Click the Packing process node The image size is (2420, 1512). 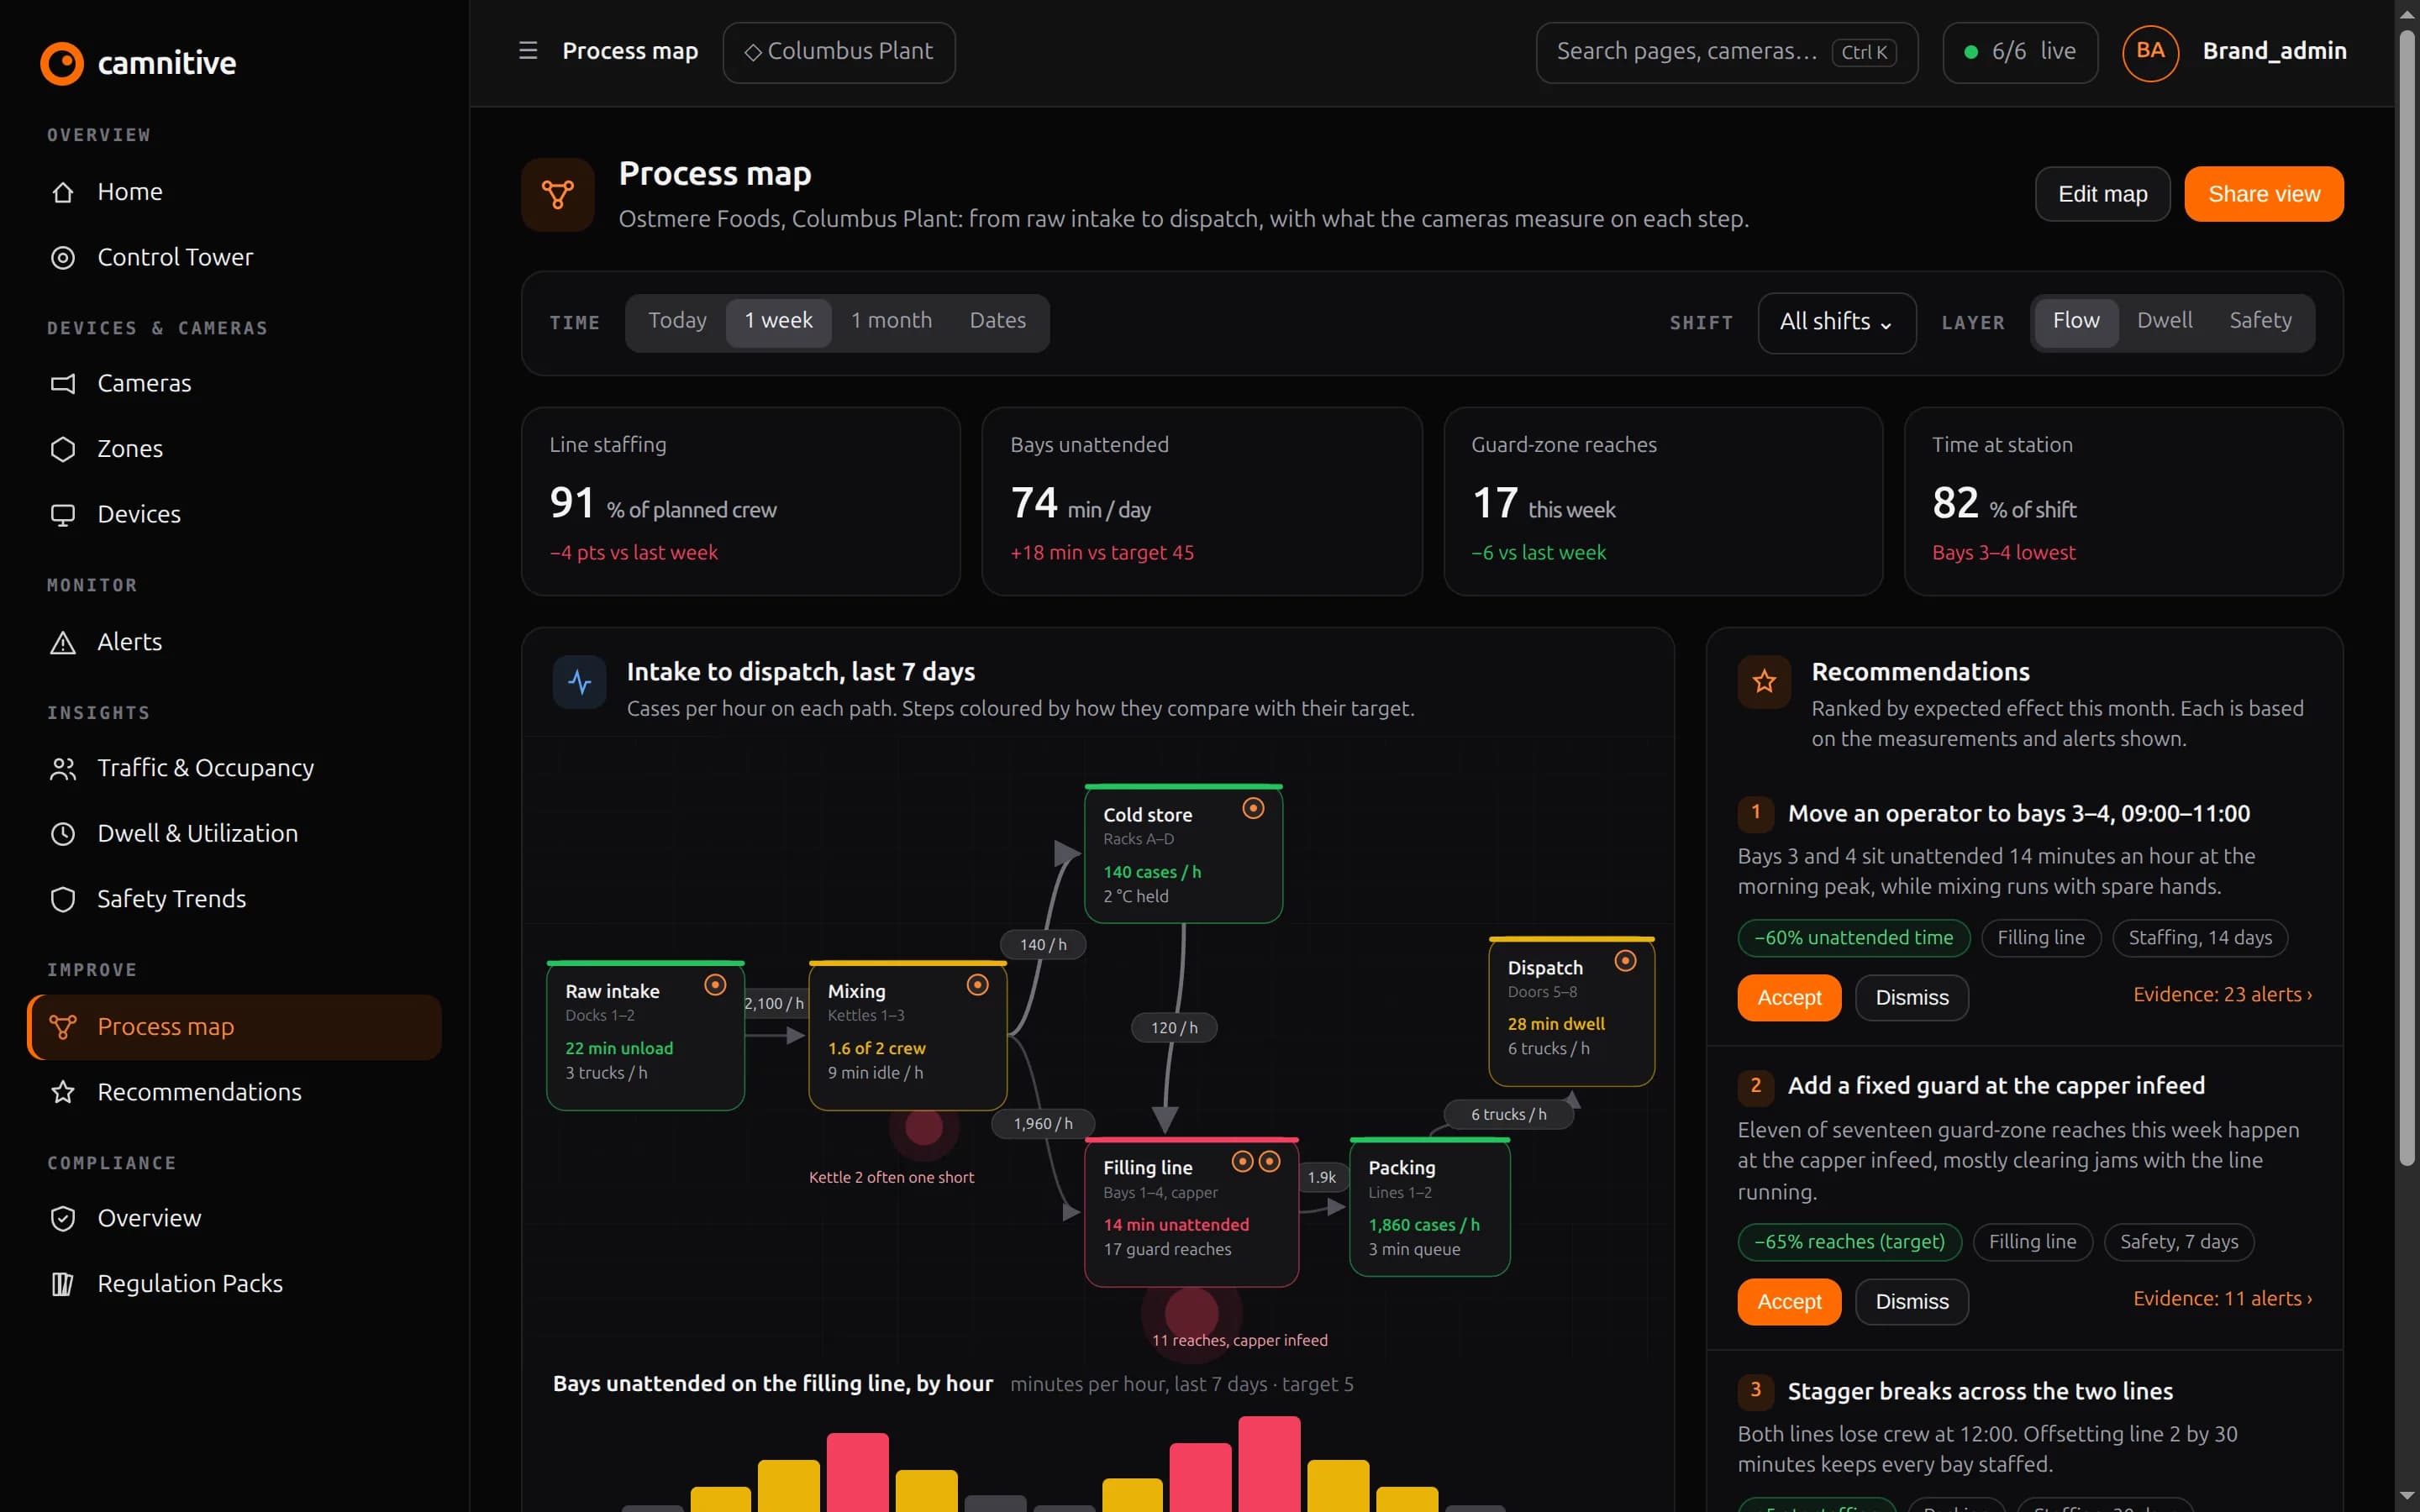click(x=1429, y=1207)
